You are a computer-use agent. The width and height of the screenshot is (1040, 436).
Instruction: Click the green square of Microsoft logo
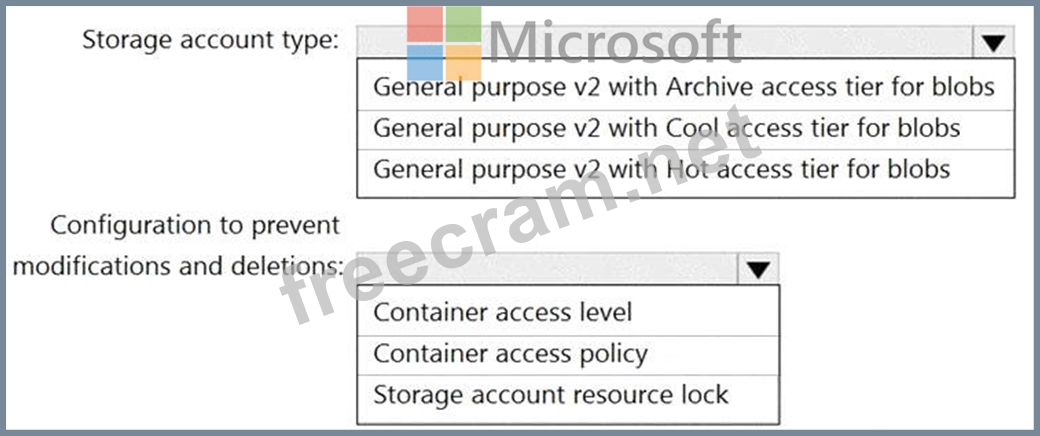click(464, 24)
